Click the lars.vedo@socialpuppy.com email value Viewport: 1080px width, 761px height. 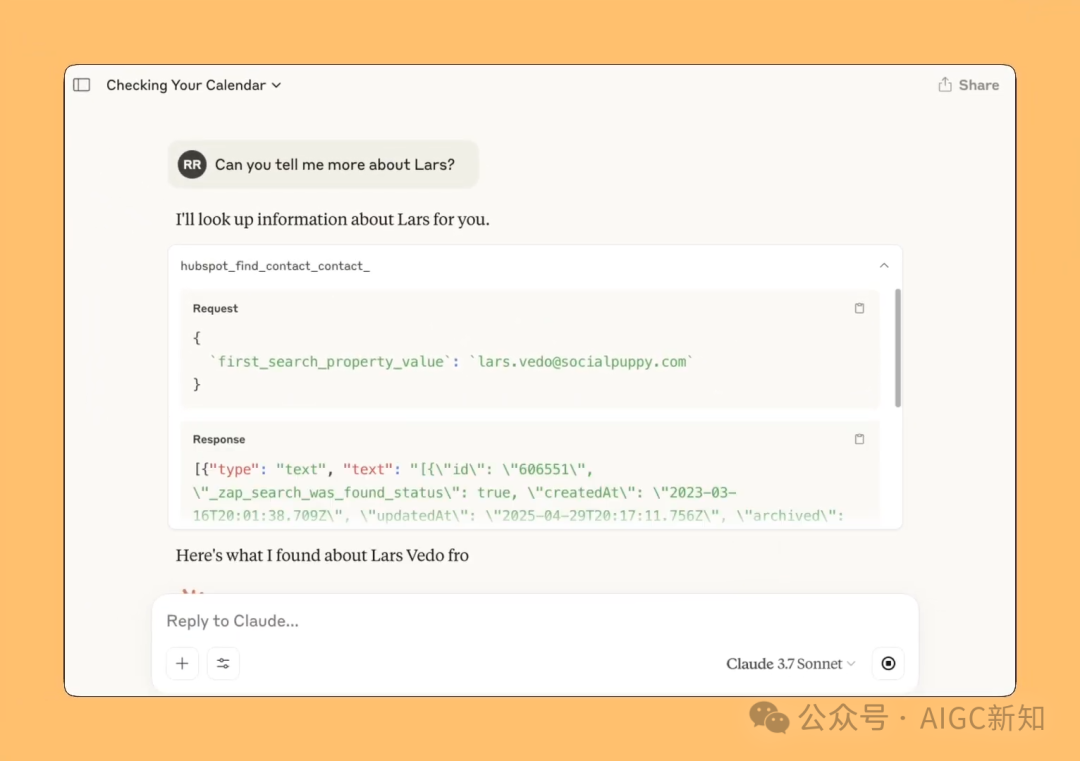coord(582,362)
